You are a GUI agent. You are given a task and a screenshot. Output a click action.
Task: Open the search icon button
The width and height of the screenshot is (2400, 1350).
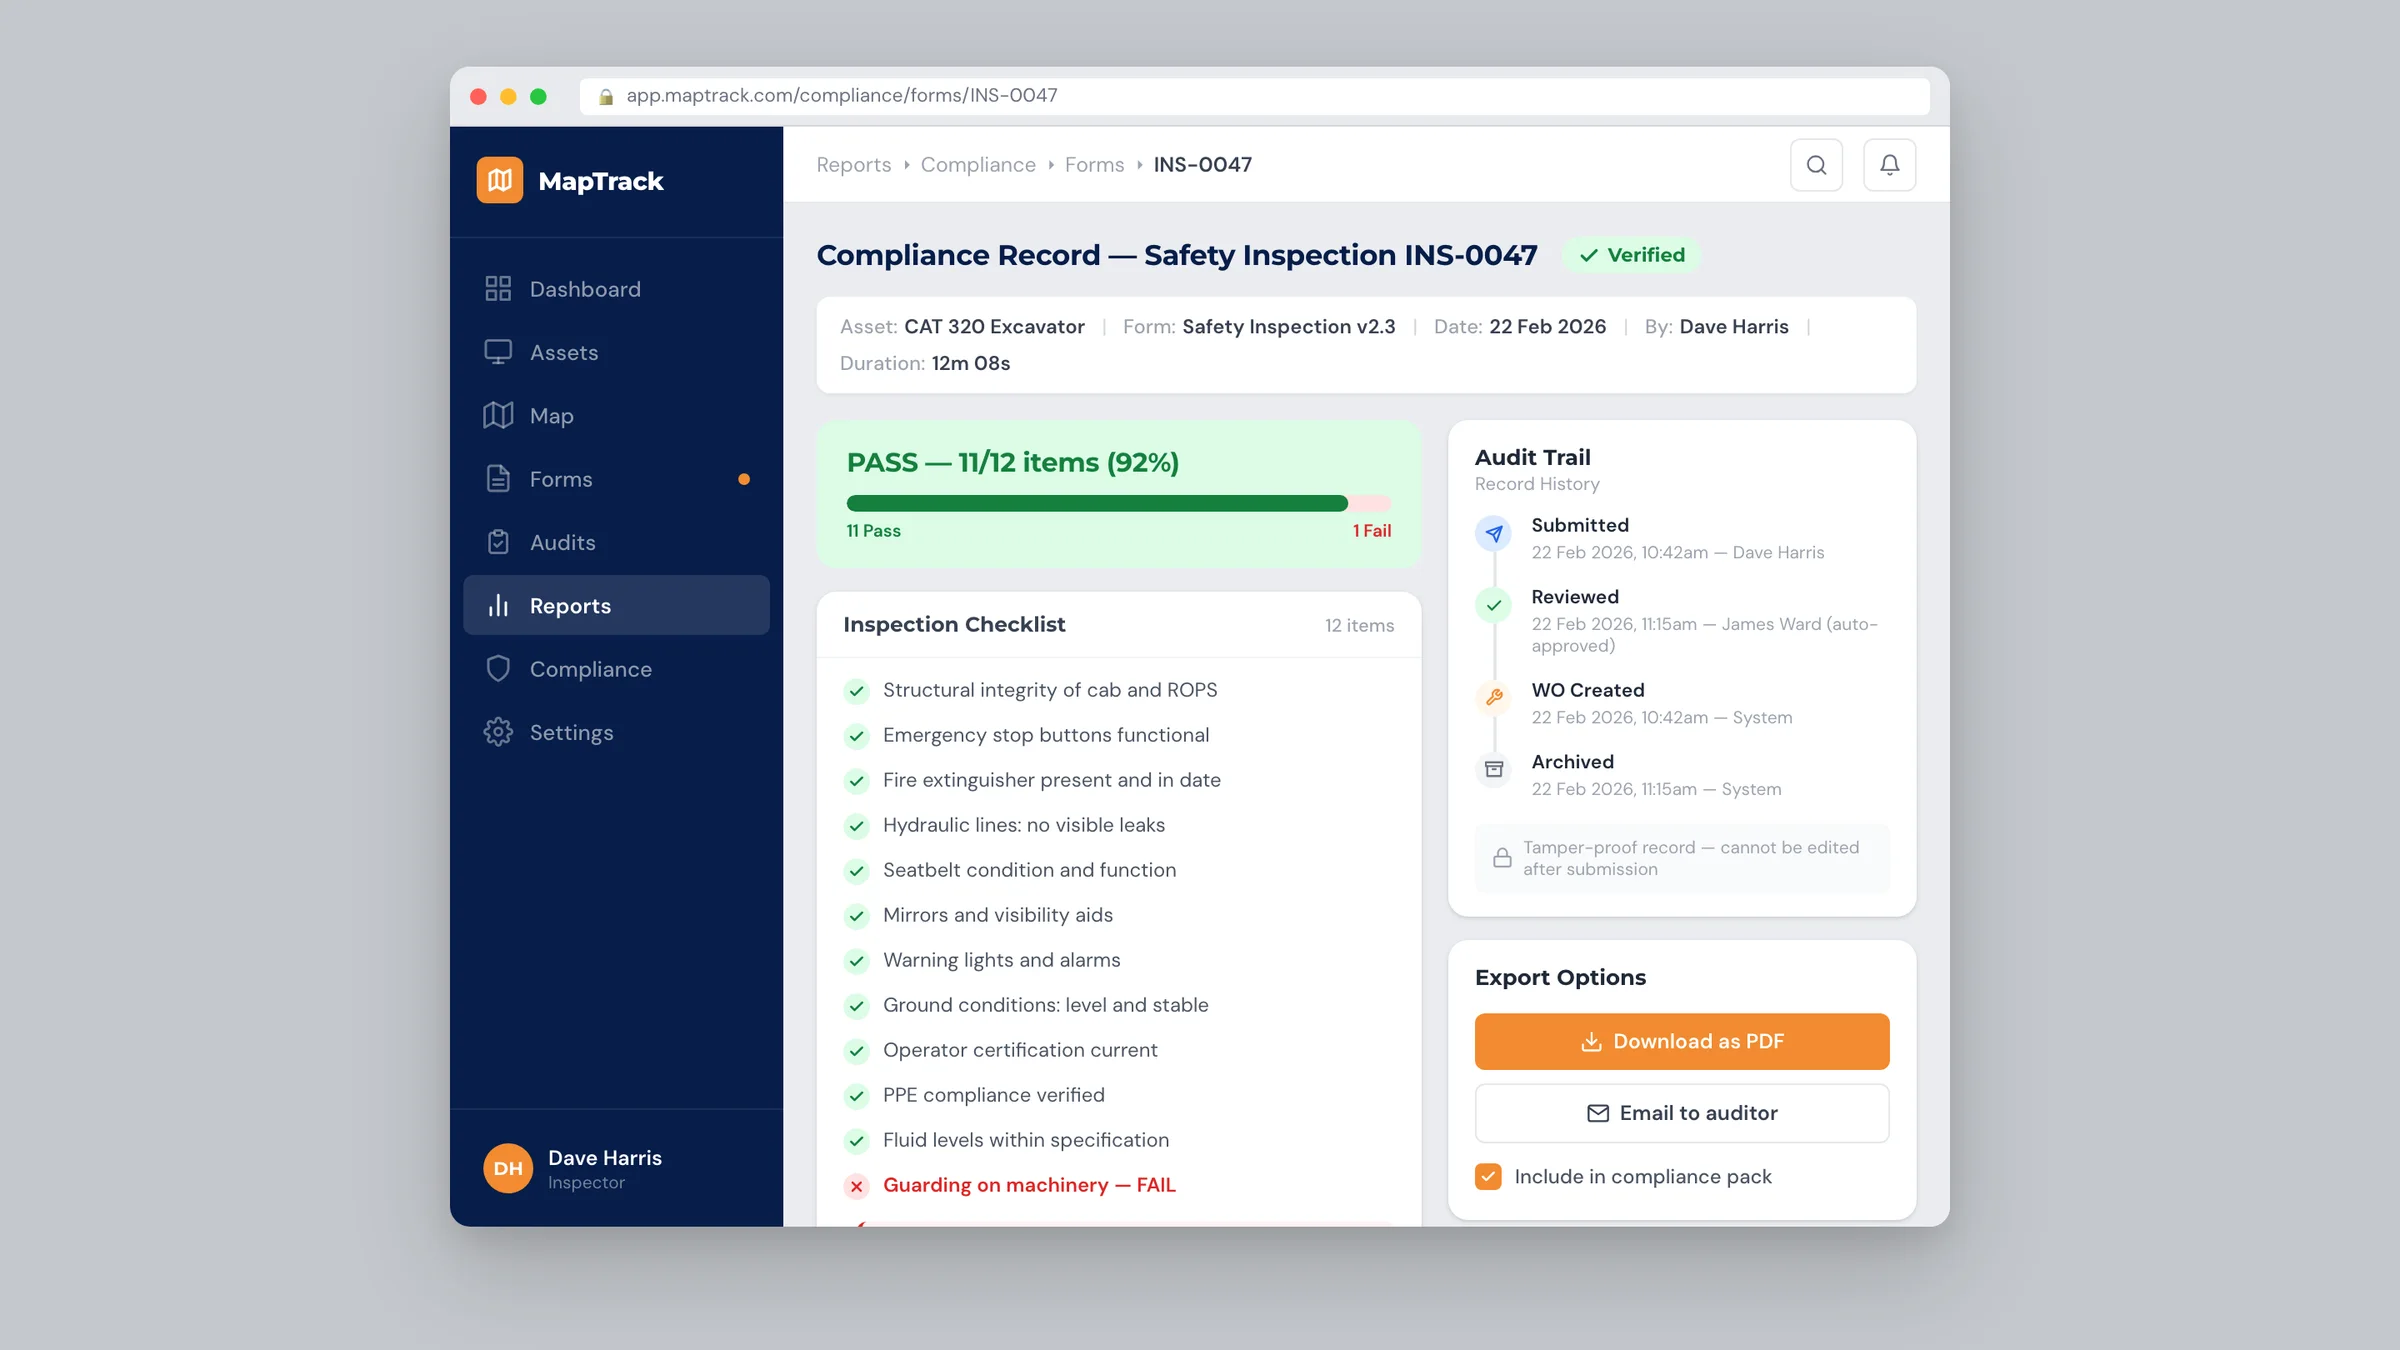[1816, 165]
